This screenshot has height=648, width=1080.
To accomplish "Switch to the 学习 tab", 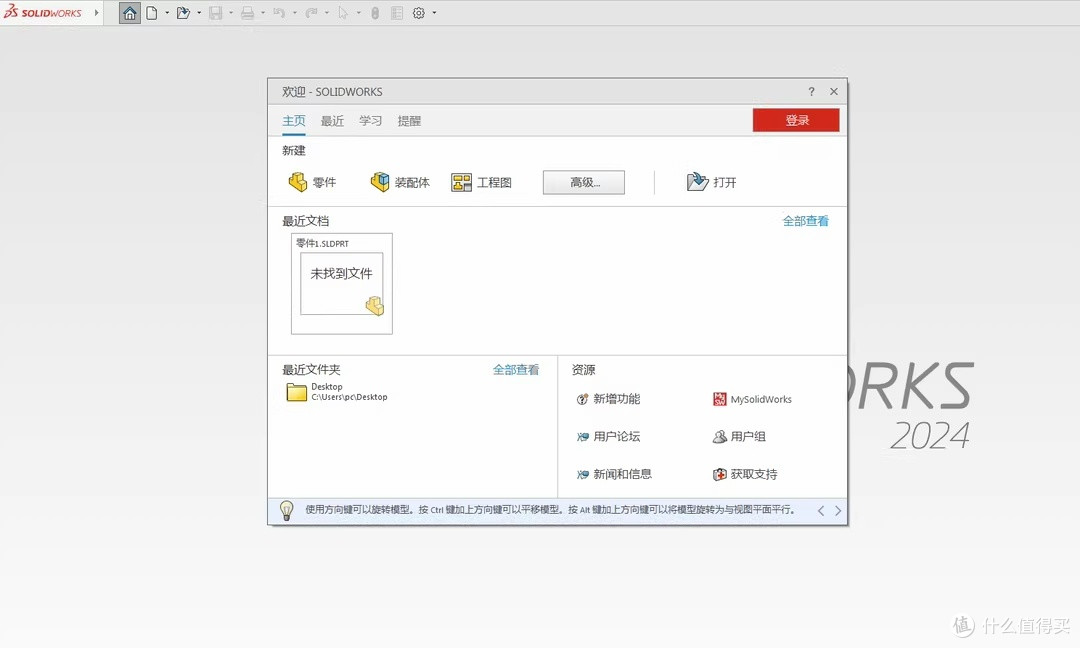I will 371,121.
